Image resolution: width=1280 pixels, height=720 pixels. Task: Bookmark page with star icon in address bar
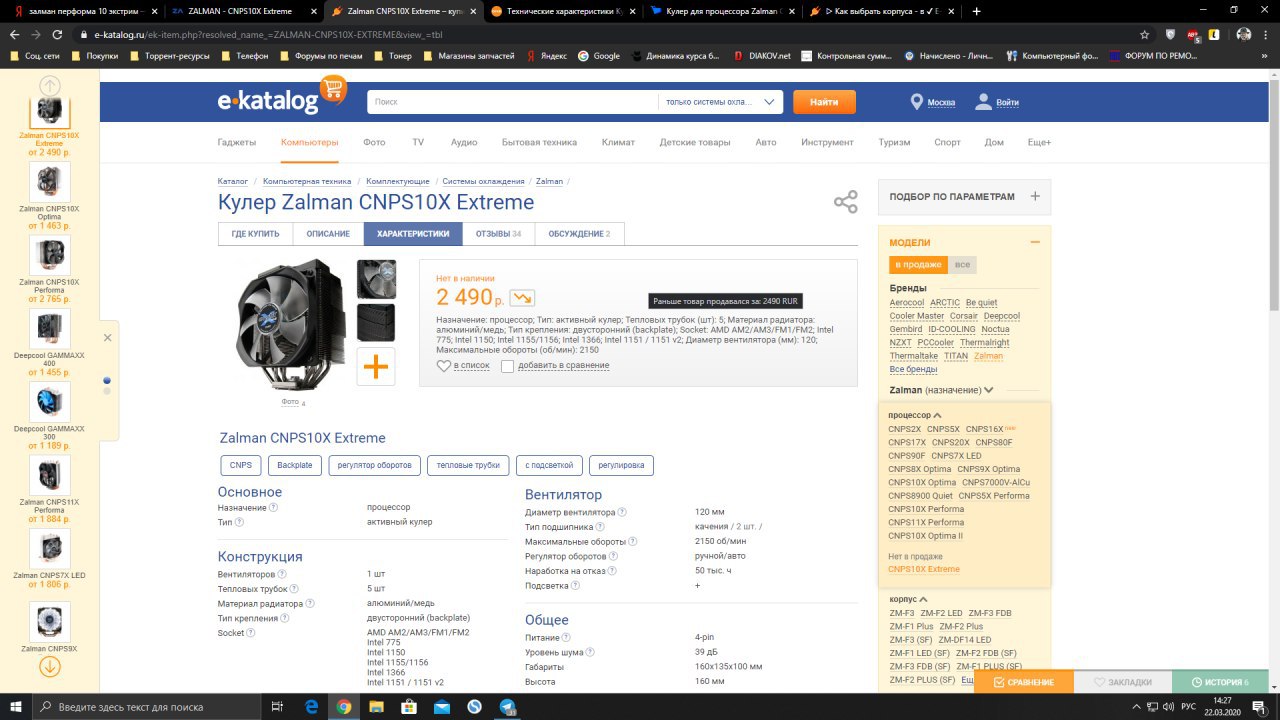click(1144, 34)
